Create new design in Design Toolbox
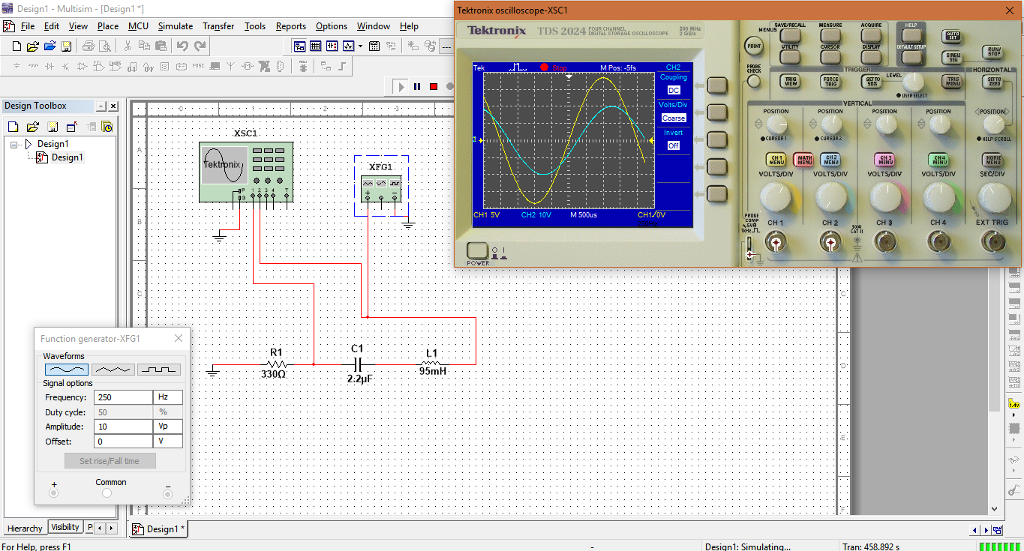The height and width of the screenshot is (551, 1024). [13, 127]
